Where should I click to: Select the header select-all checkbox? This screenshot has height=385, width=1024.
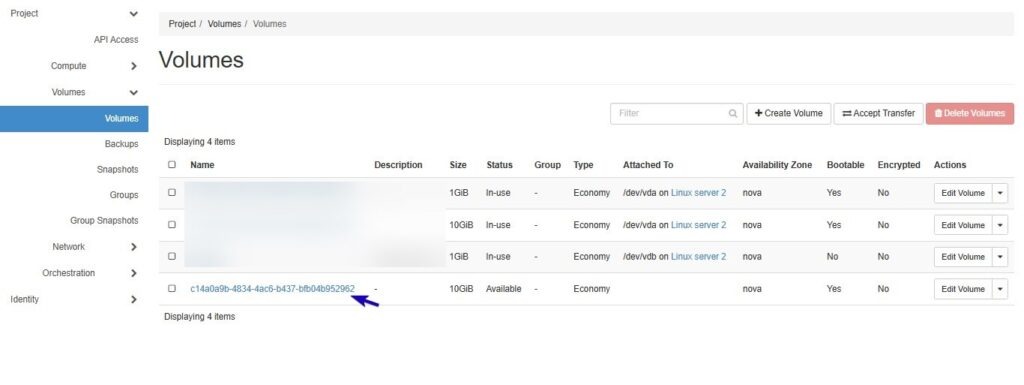172,164
